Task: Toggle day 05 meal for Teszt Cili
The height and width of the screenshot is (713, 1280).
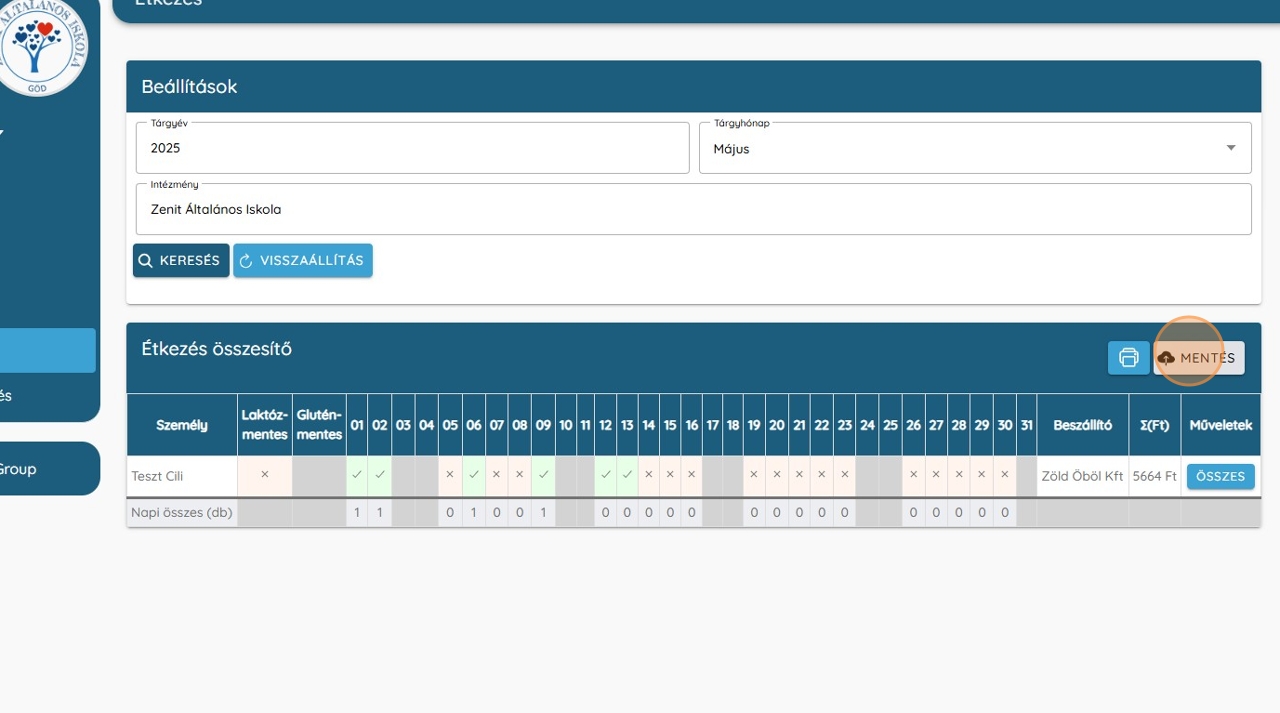Action: pyautogui.click(x=450, y=475)
